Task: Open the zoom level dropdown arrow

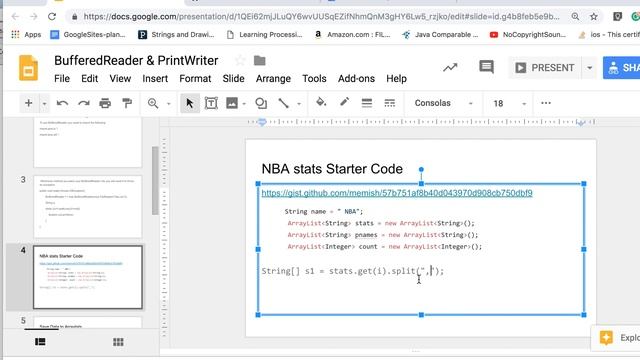Action: 169,104
